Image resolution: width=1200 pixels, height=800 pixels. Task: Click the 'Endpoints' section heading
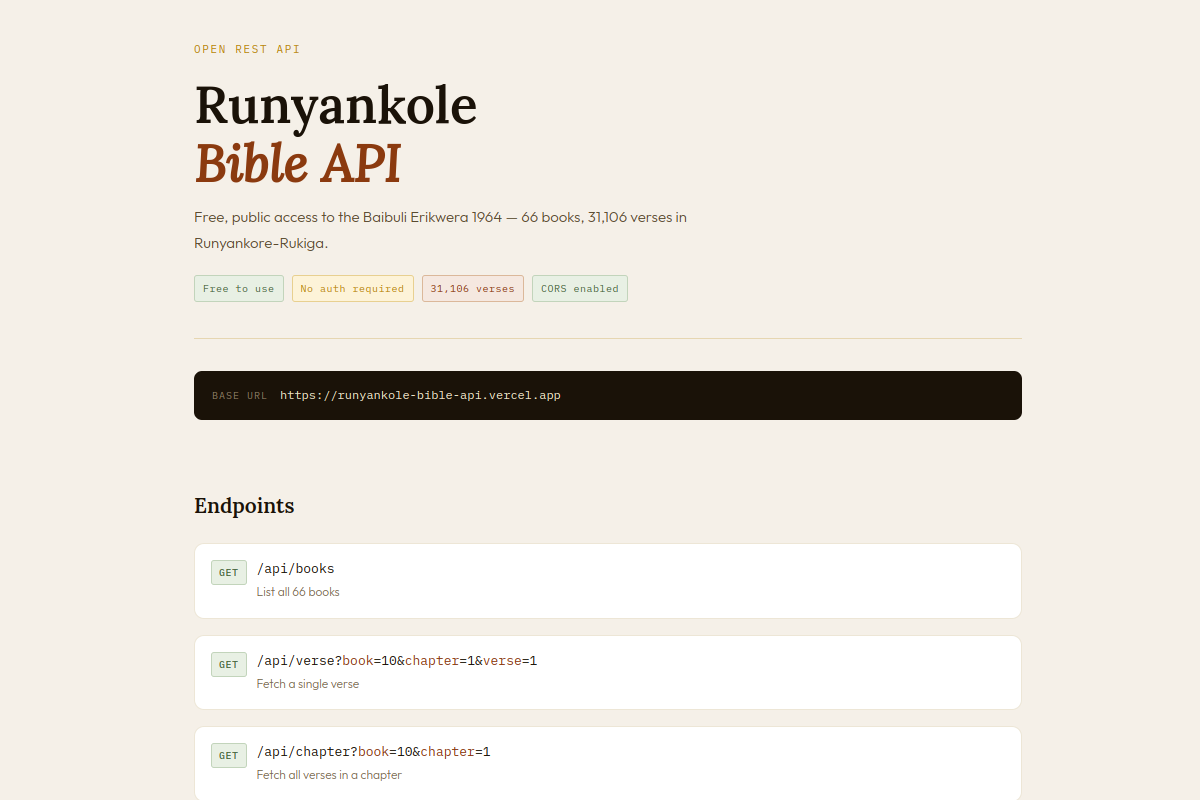click(244, 506)
